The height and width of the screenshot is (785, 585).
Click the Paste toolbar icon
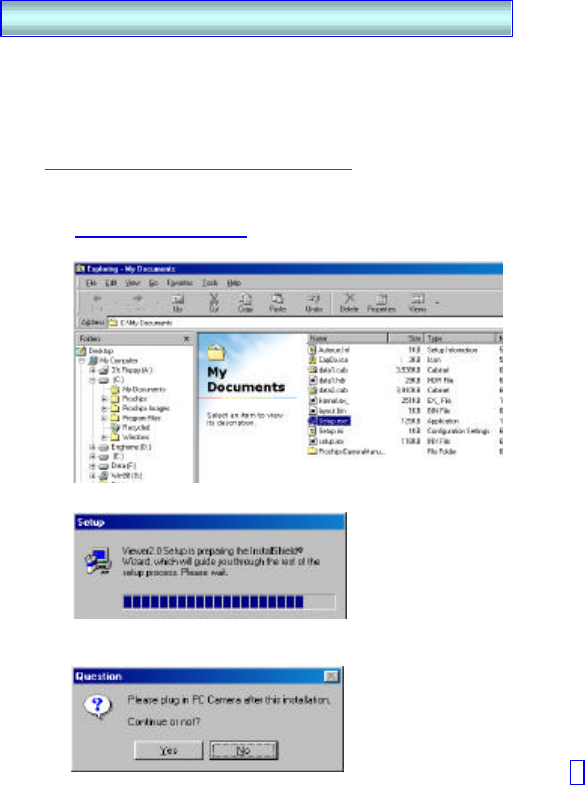coord(278,303)
